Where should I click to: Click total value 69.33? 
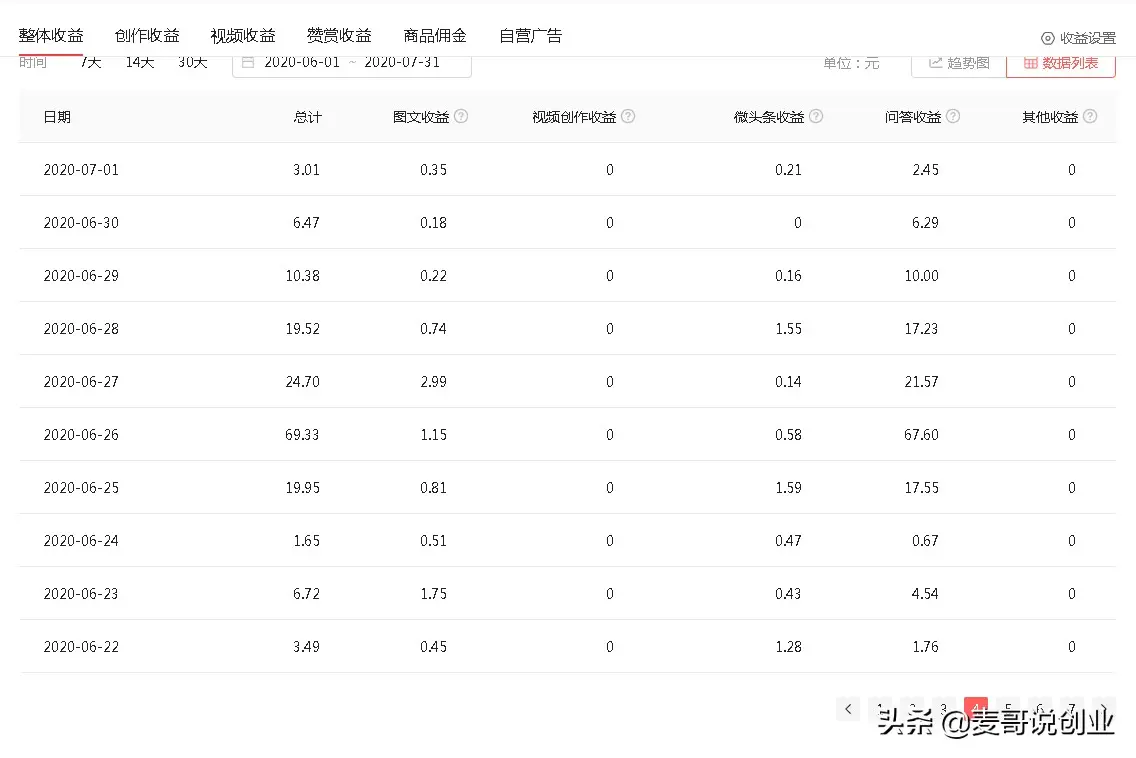302,435
